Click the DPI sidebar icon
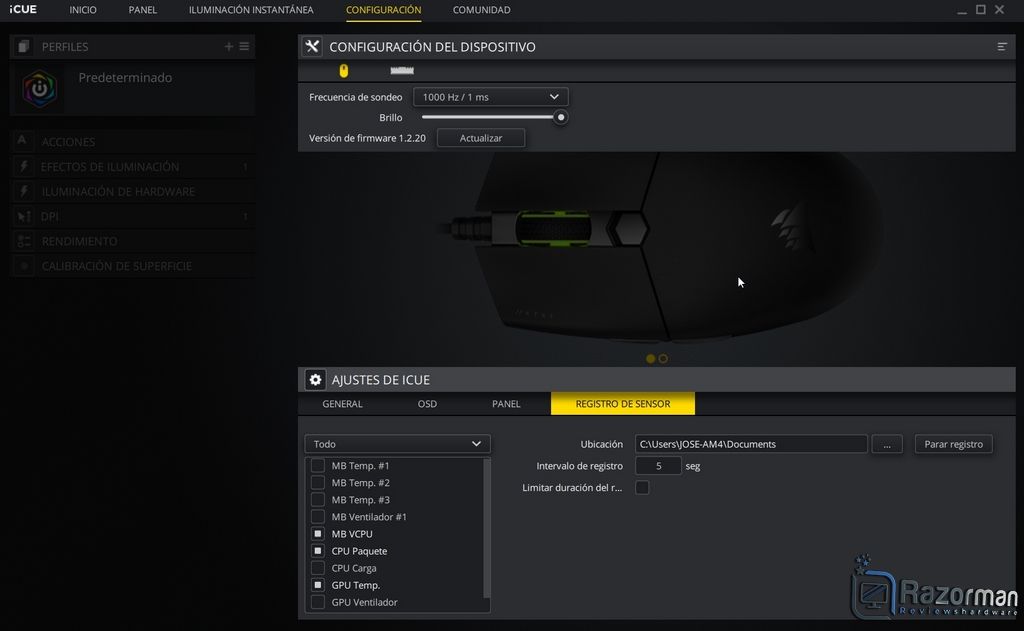The width and height of the screenshot is (1024, 631). pyautogui.click(x=24, y=216)
